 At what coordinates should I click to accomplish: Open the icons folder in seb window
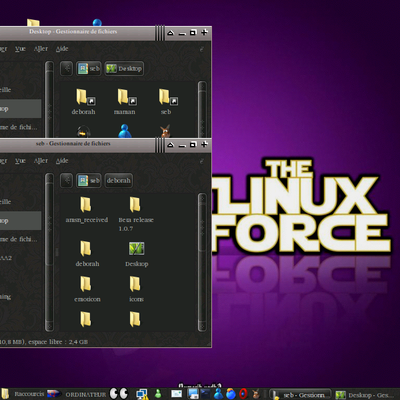(x=136, y=289)
